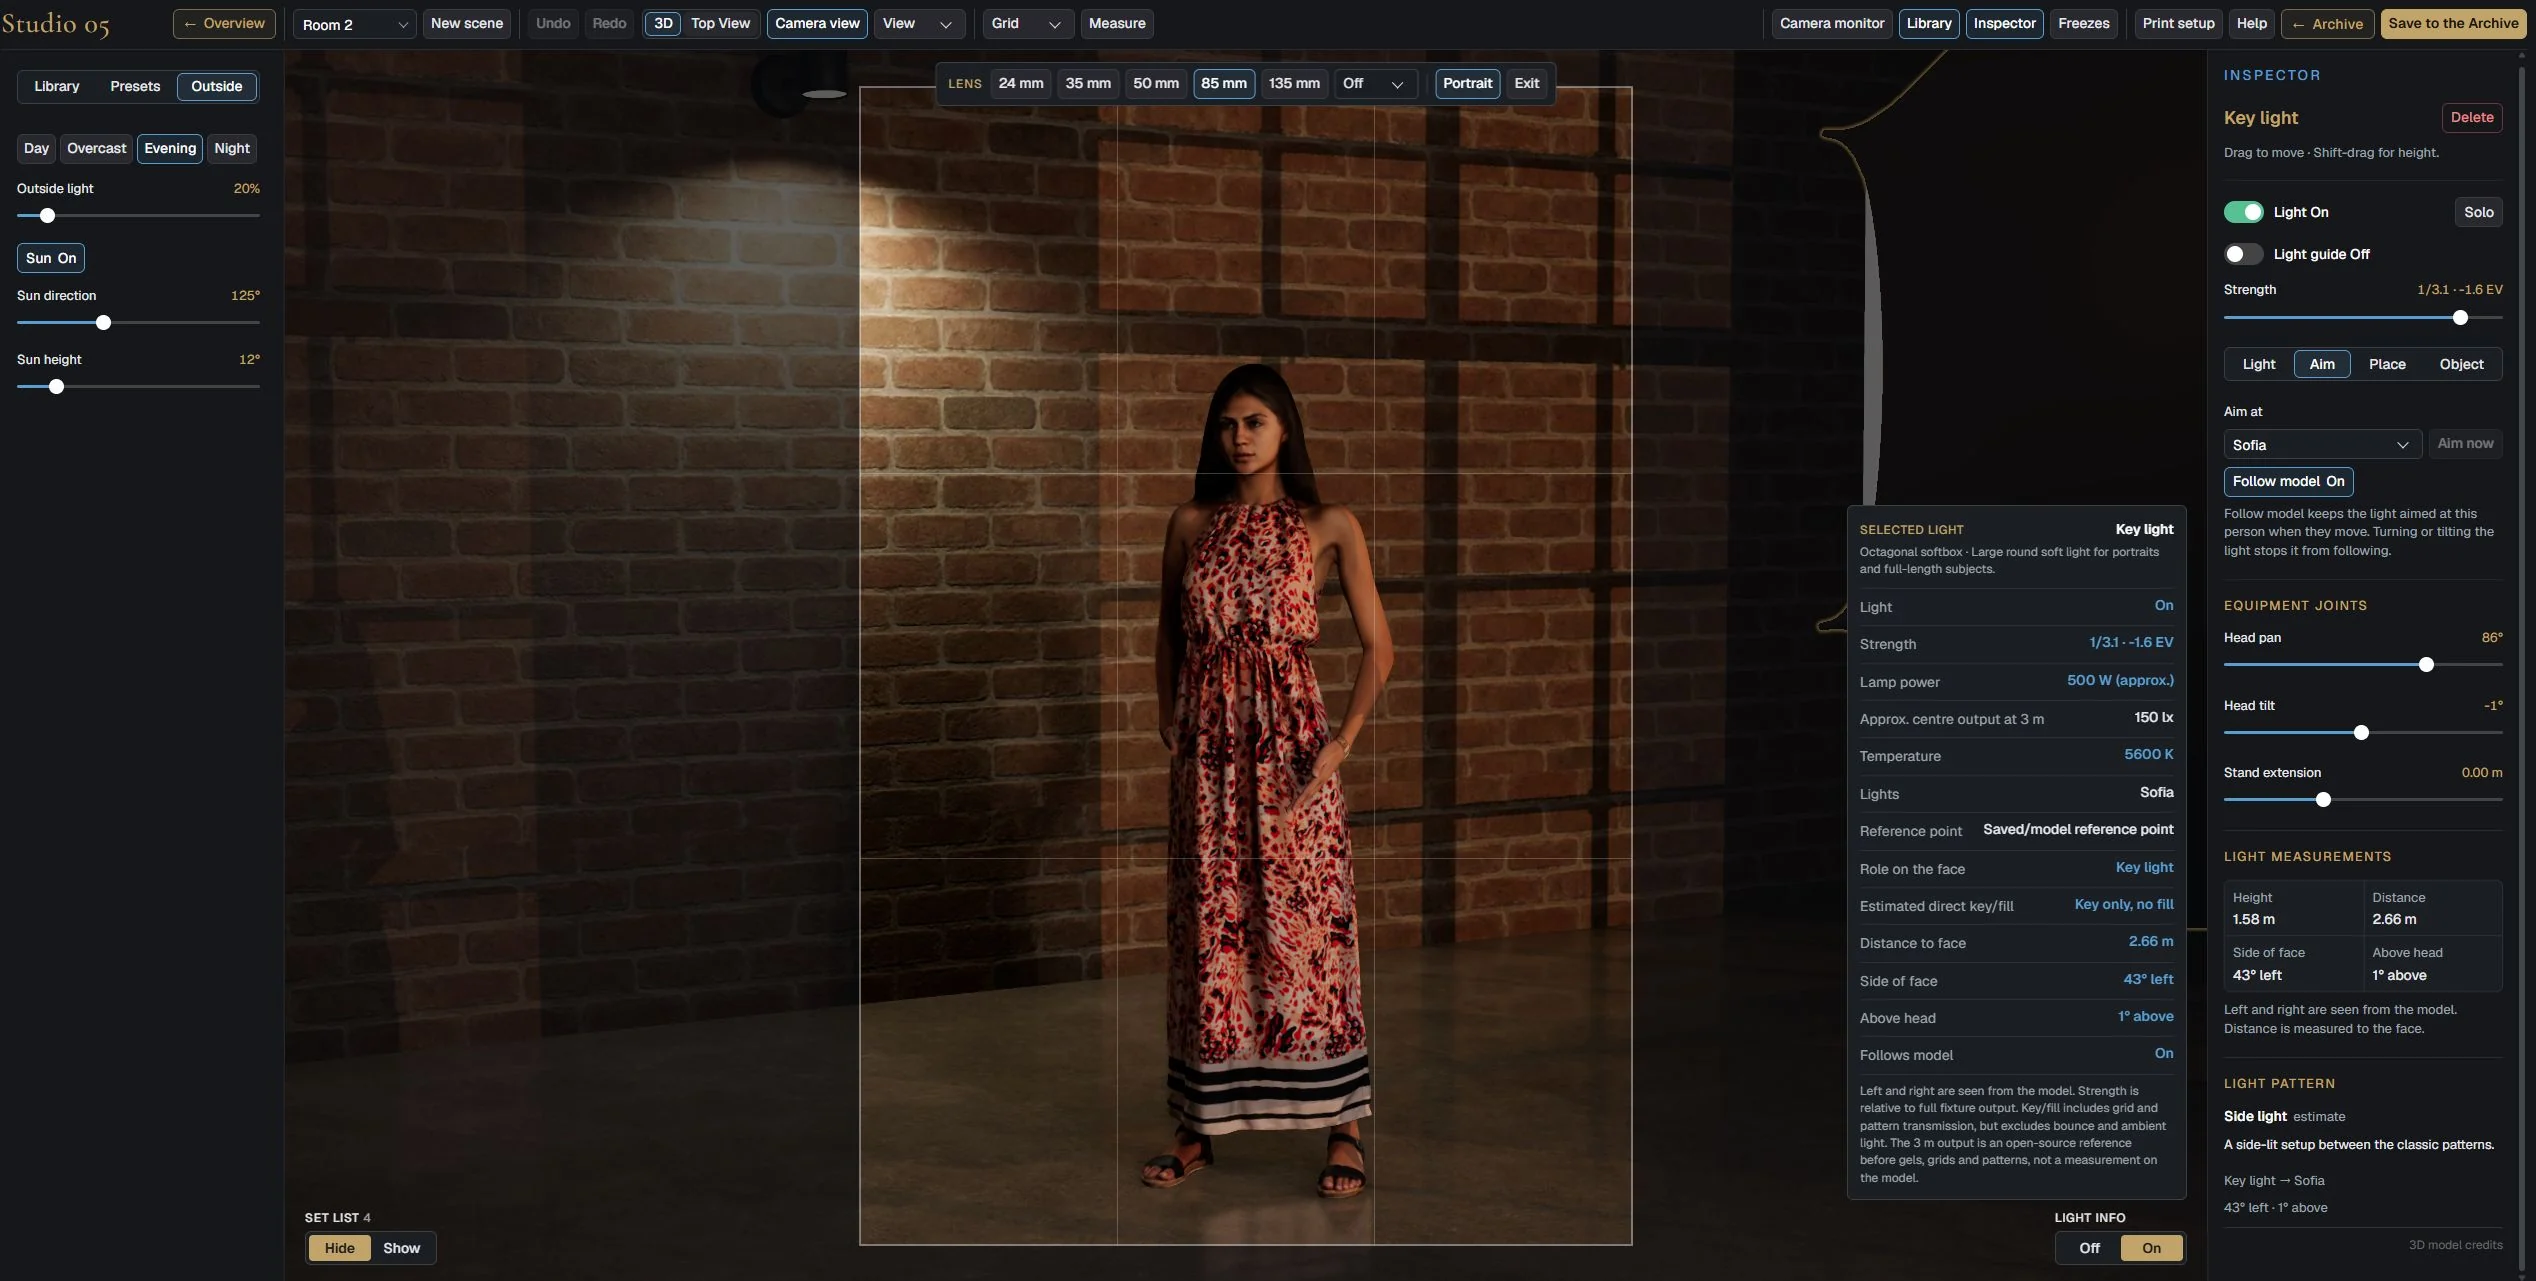Click New scene button
The image size is (2536, 1281).
pos(467,24)
